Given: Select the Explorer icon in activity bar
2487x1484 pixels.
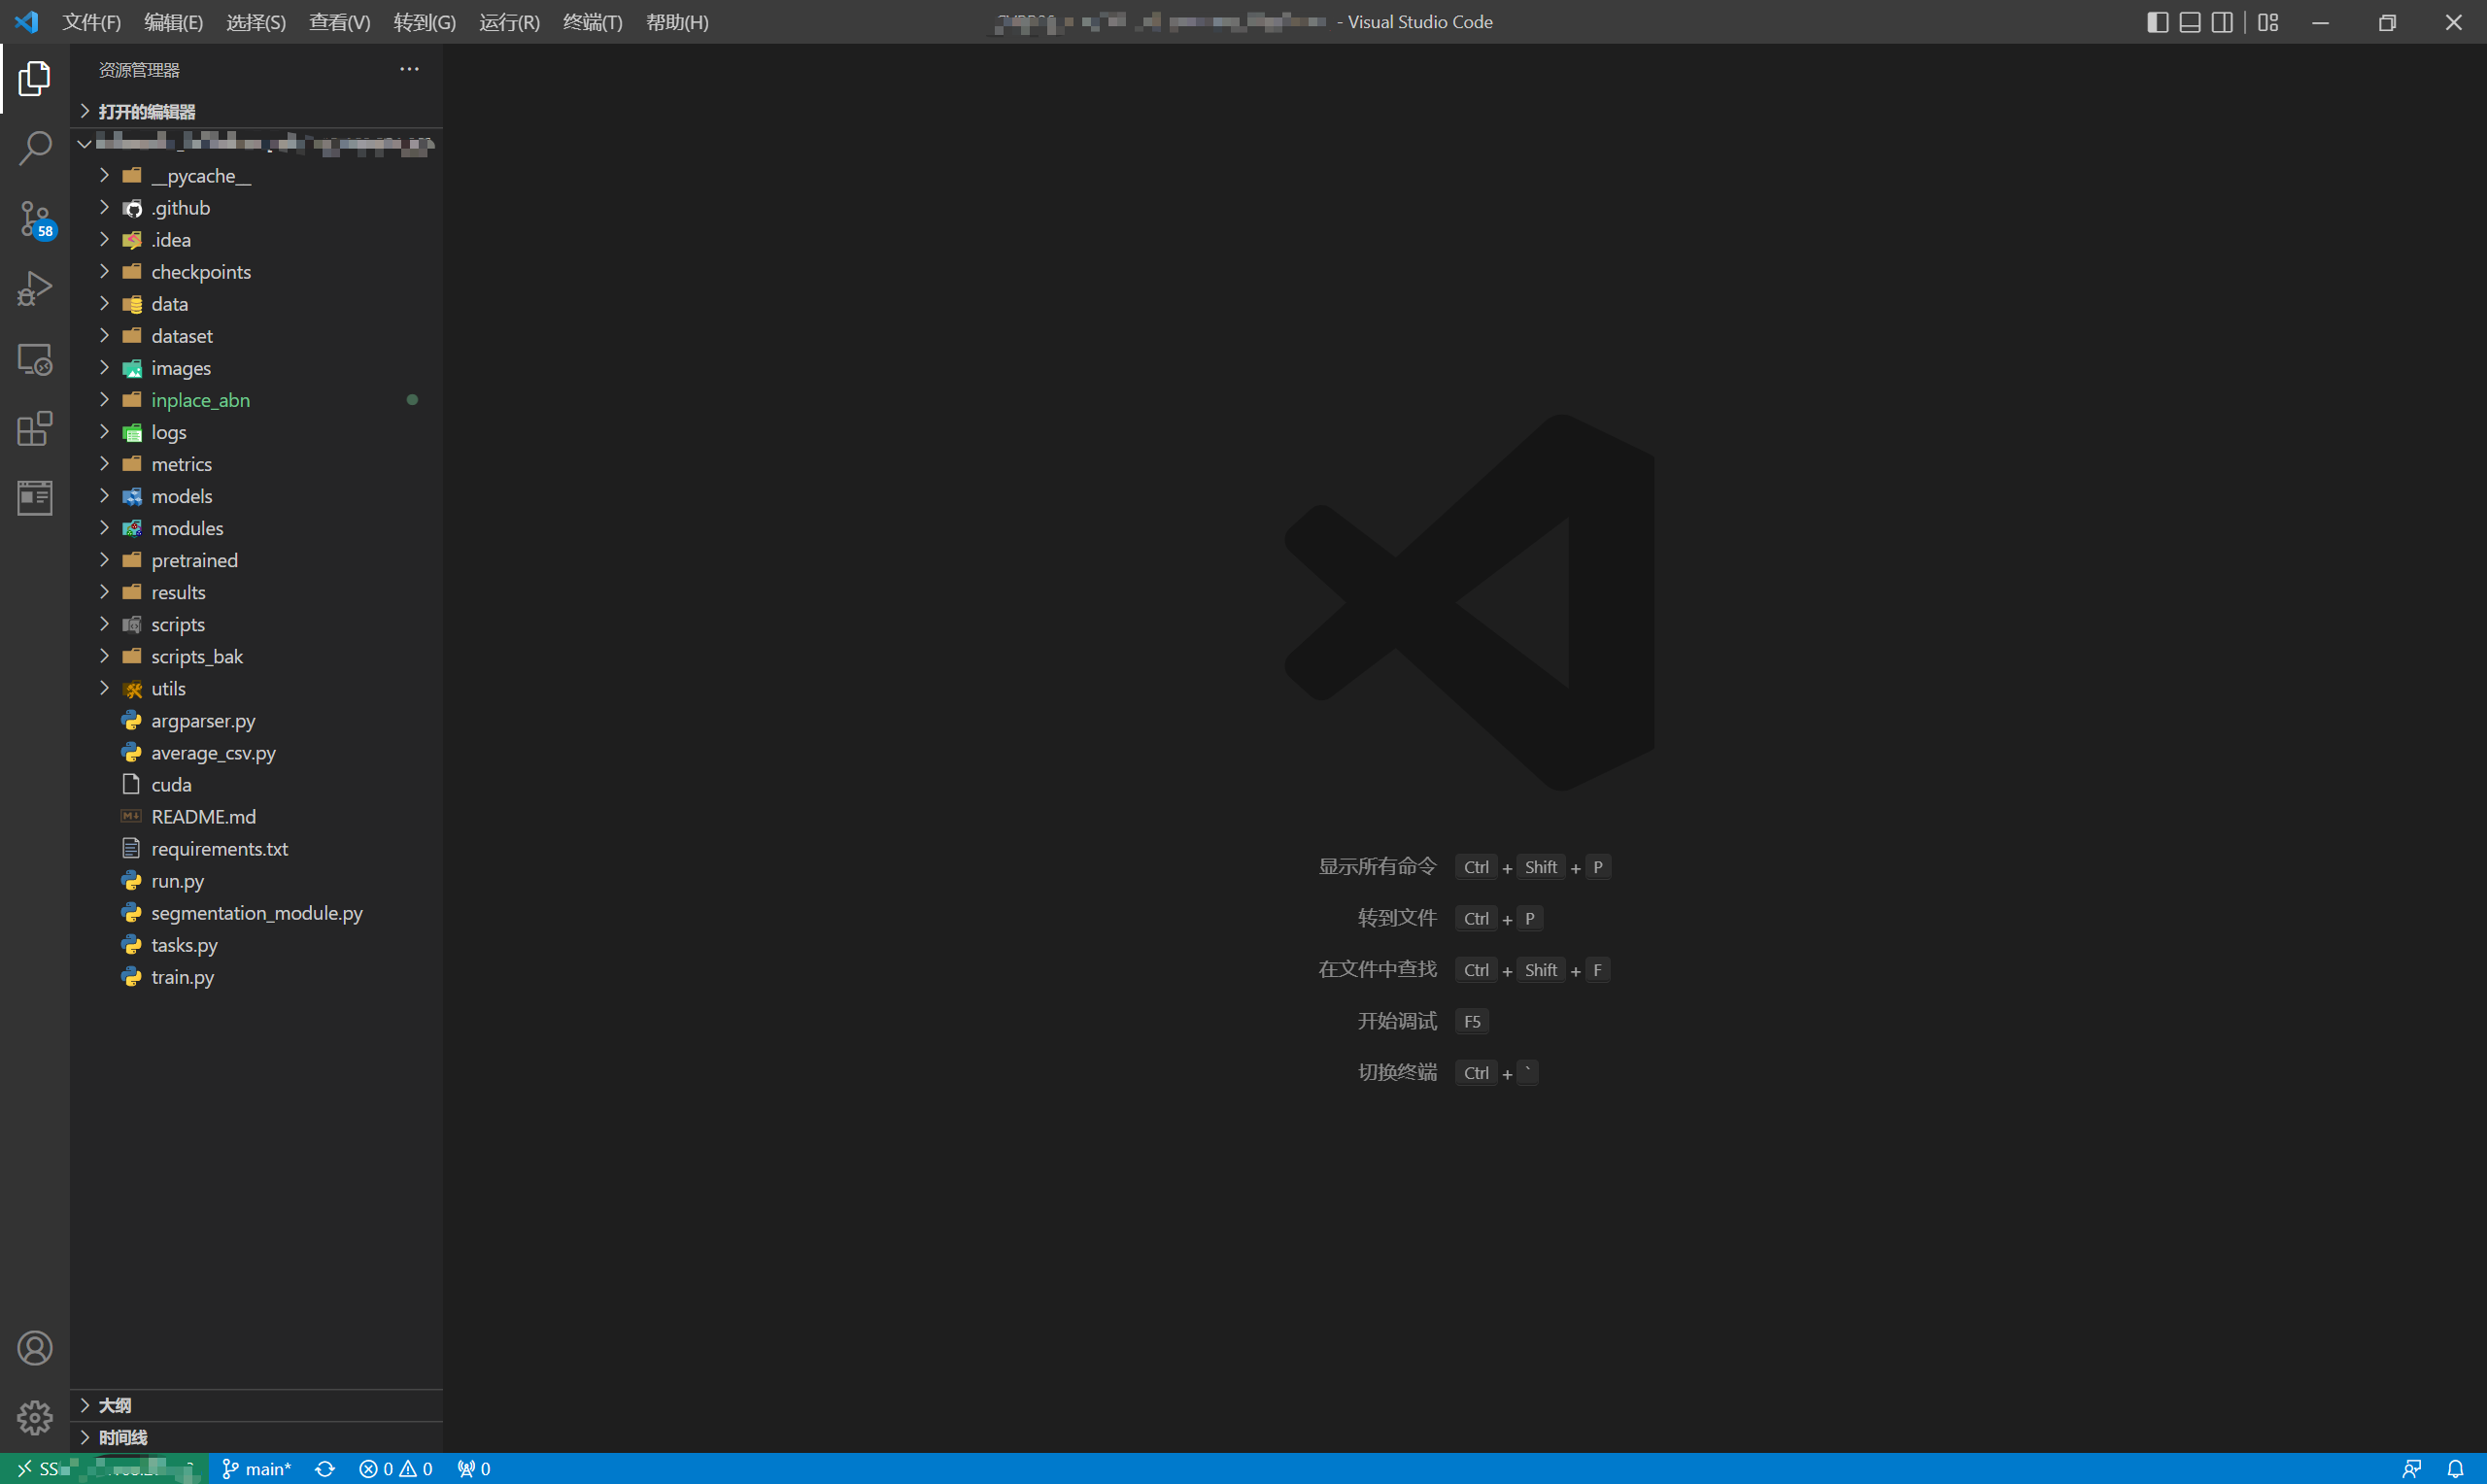Looking at the screenshot, I should (x=35, y=78).
